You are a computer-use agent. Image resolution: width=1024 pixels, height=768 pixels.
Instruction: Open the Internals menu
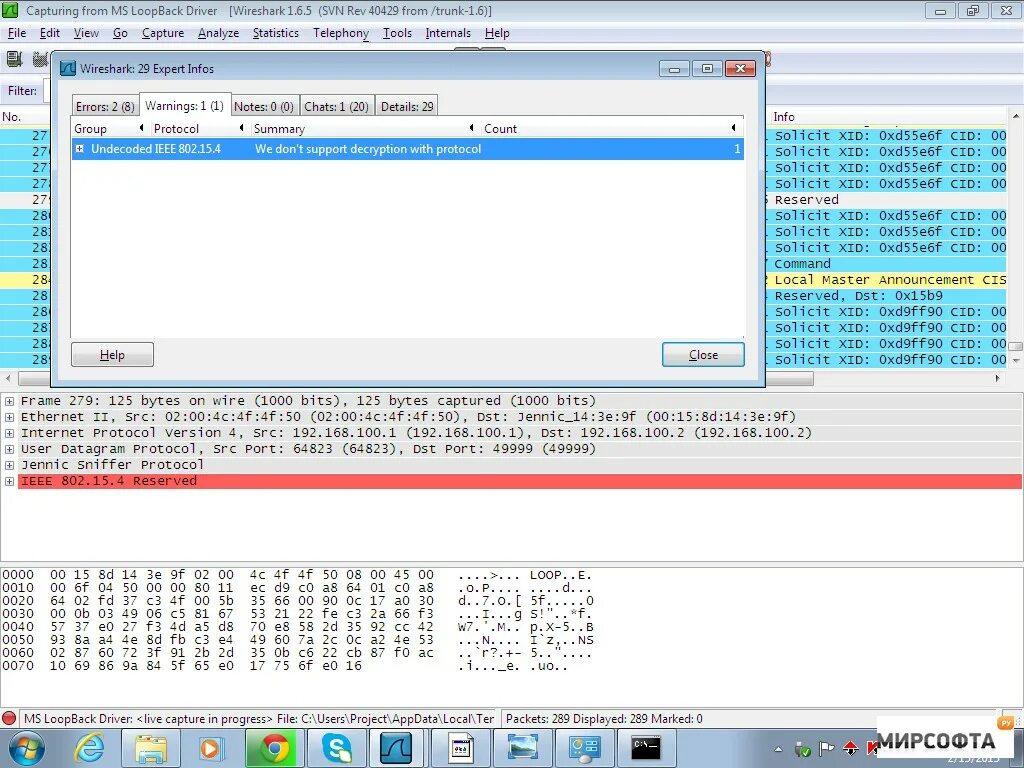(x=448, y=33)
